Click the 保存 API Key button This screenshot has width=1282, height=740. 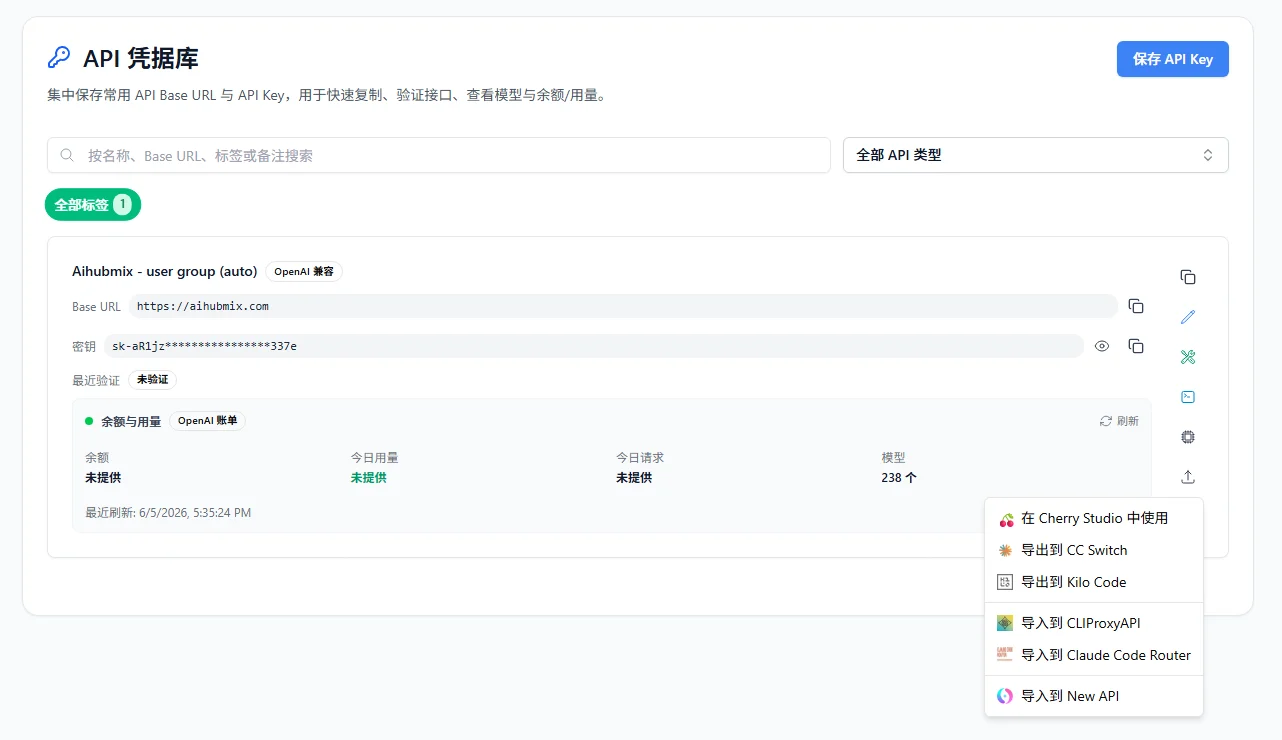[x=1172, y=59]
